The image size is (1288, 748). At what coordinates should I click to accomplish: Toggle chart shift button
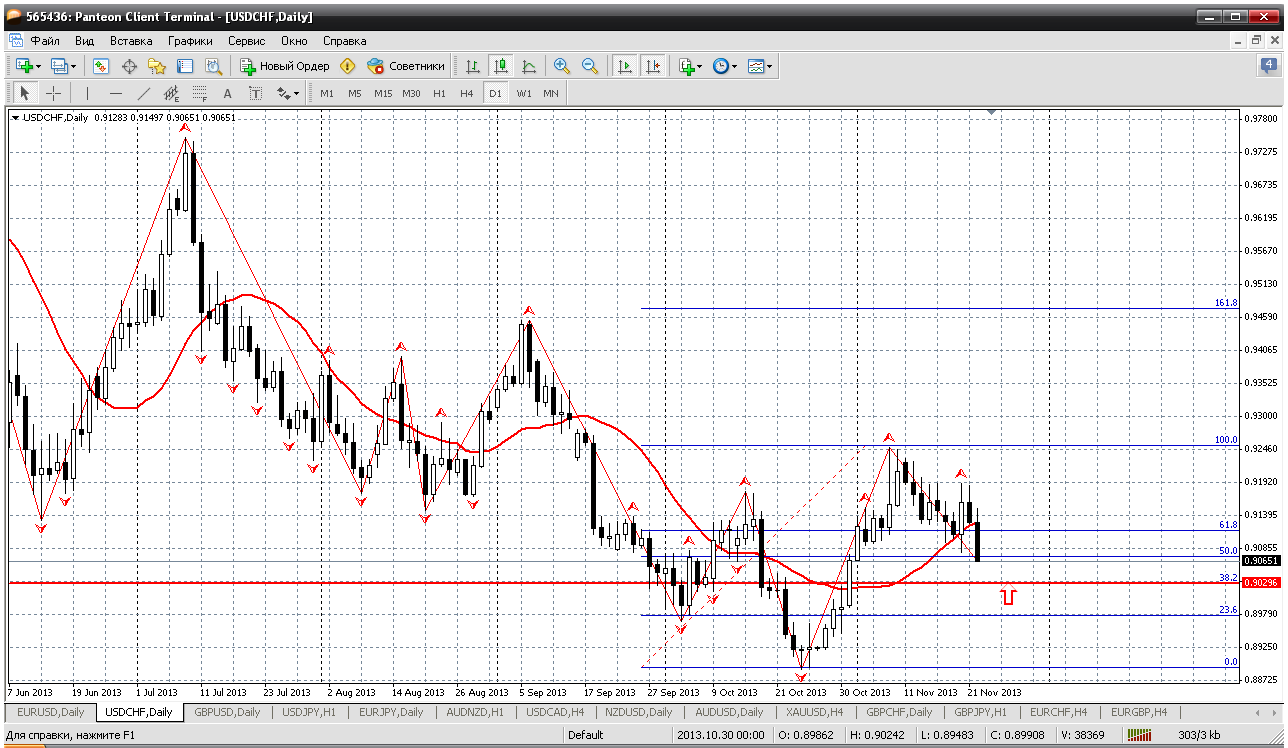(x=653, y=66)
